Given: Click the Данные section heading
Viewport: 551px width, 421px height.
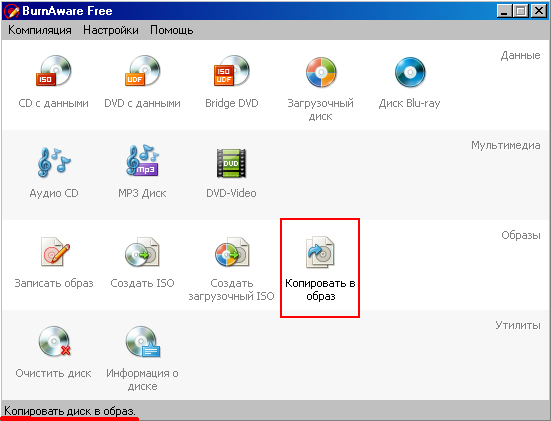Looking at the screenshot, I should 520,56.
